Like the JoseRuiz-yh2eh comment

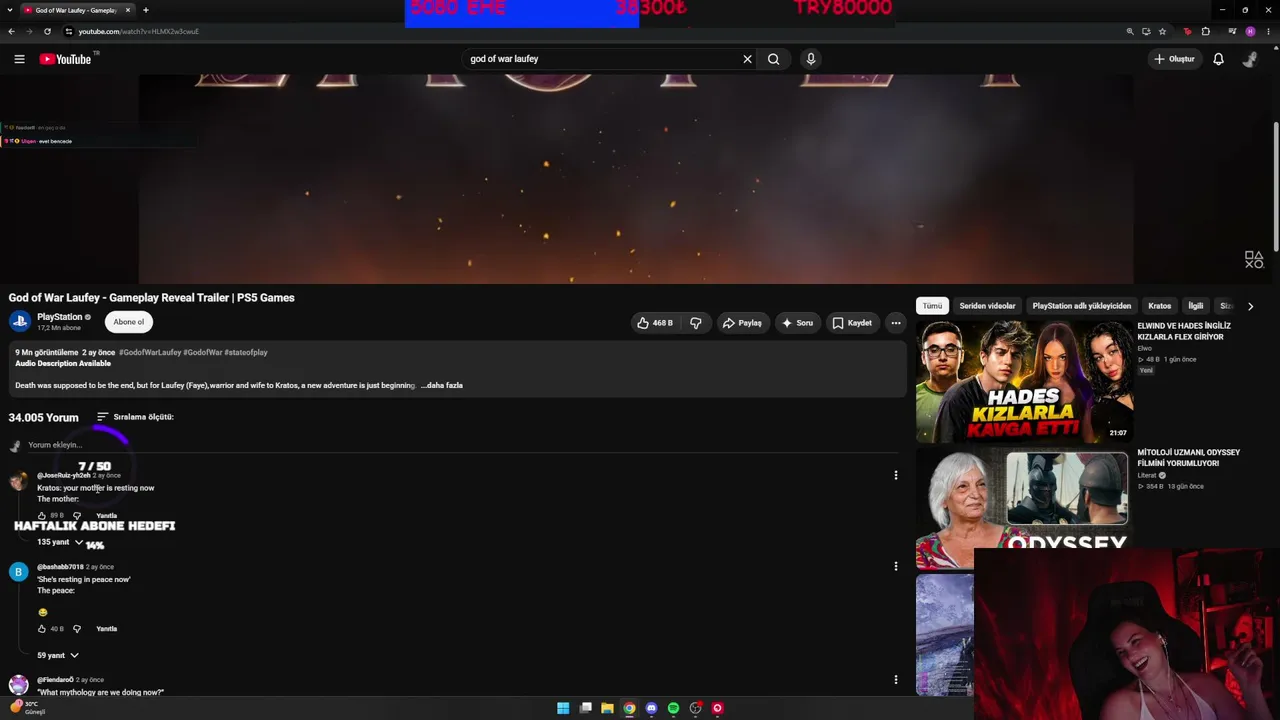pos(42,516)
